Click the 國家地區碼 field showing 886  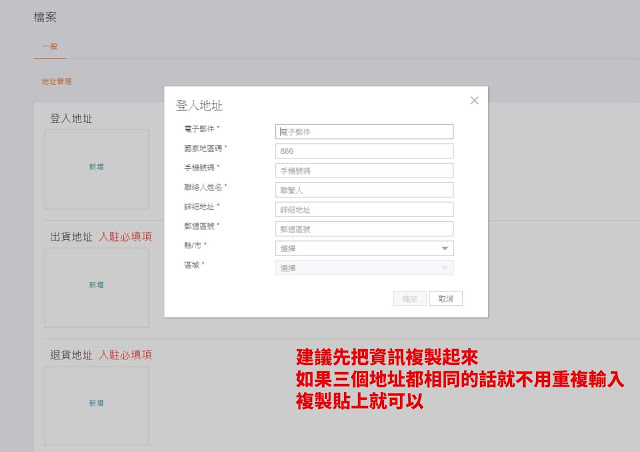coord(364,151)
